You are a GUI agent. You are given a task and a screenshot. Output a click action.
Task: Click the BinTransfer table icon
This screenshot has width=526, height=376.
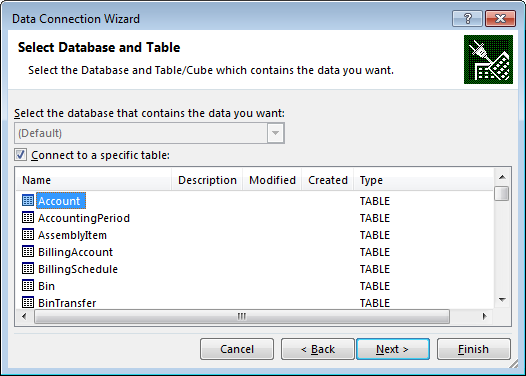point(28,303)
